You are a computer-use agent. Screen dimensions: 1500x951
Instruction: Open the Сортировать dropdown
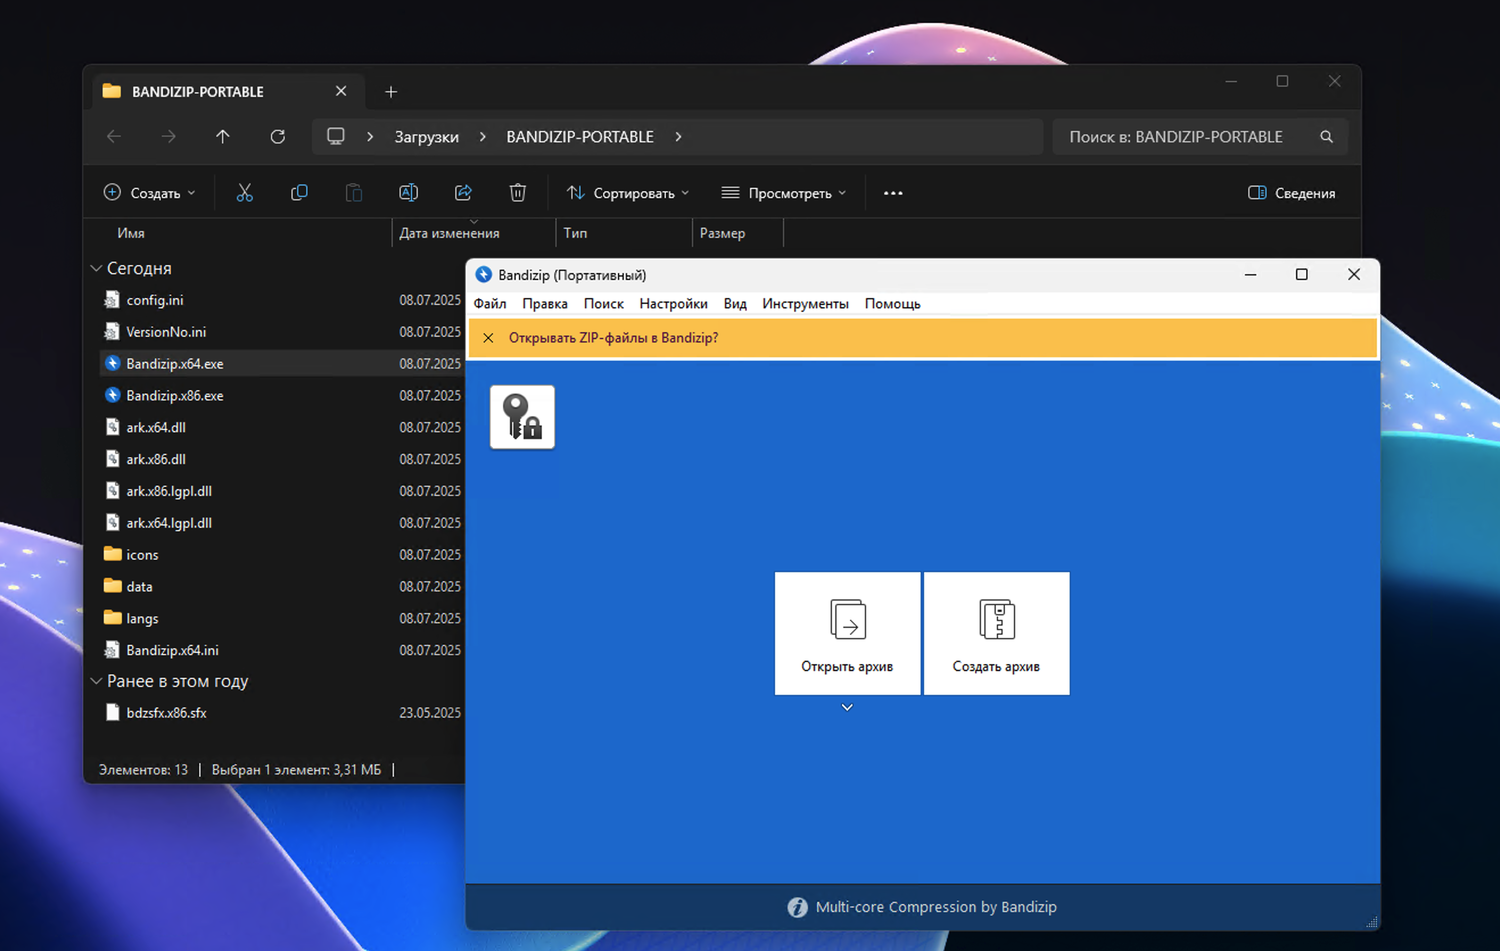click(x=628, y=193)
